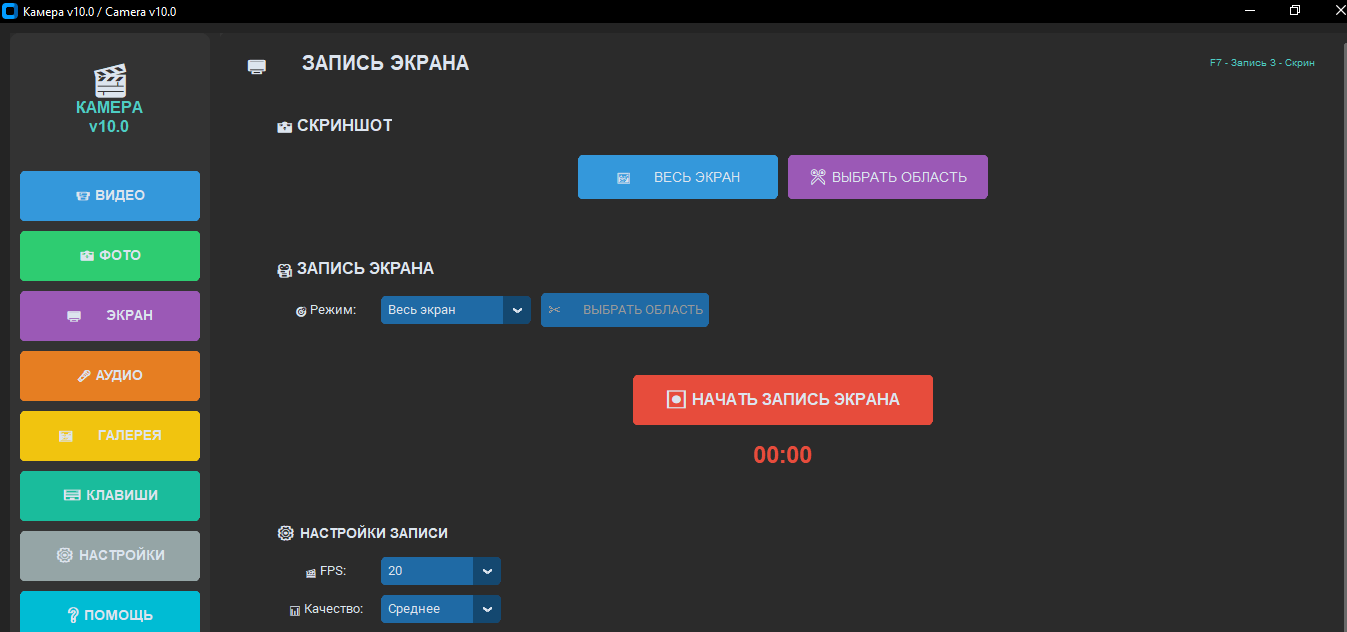Click the app icon in the title bar
The width and height of the screenshot is (1347, 632).
pyautogui.click(x=11, y=11)
